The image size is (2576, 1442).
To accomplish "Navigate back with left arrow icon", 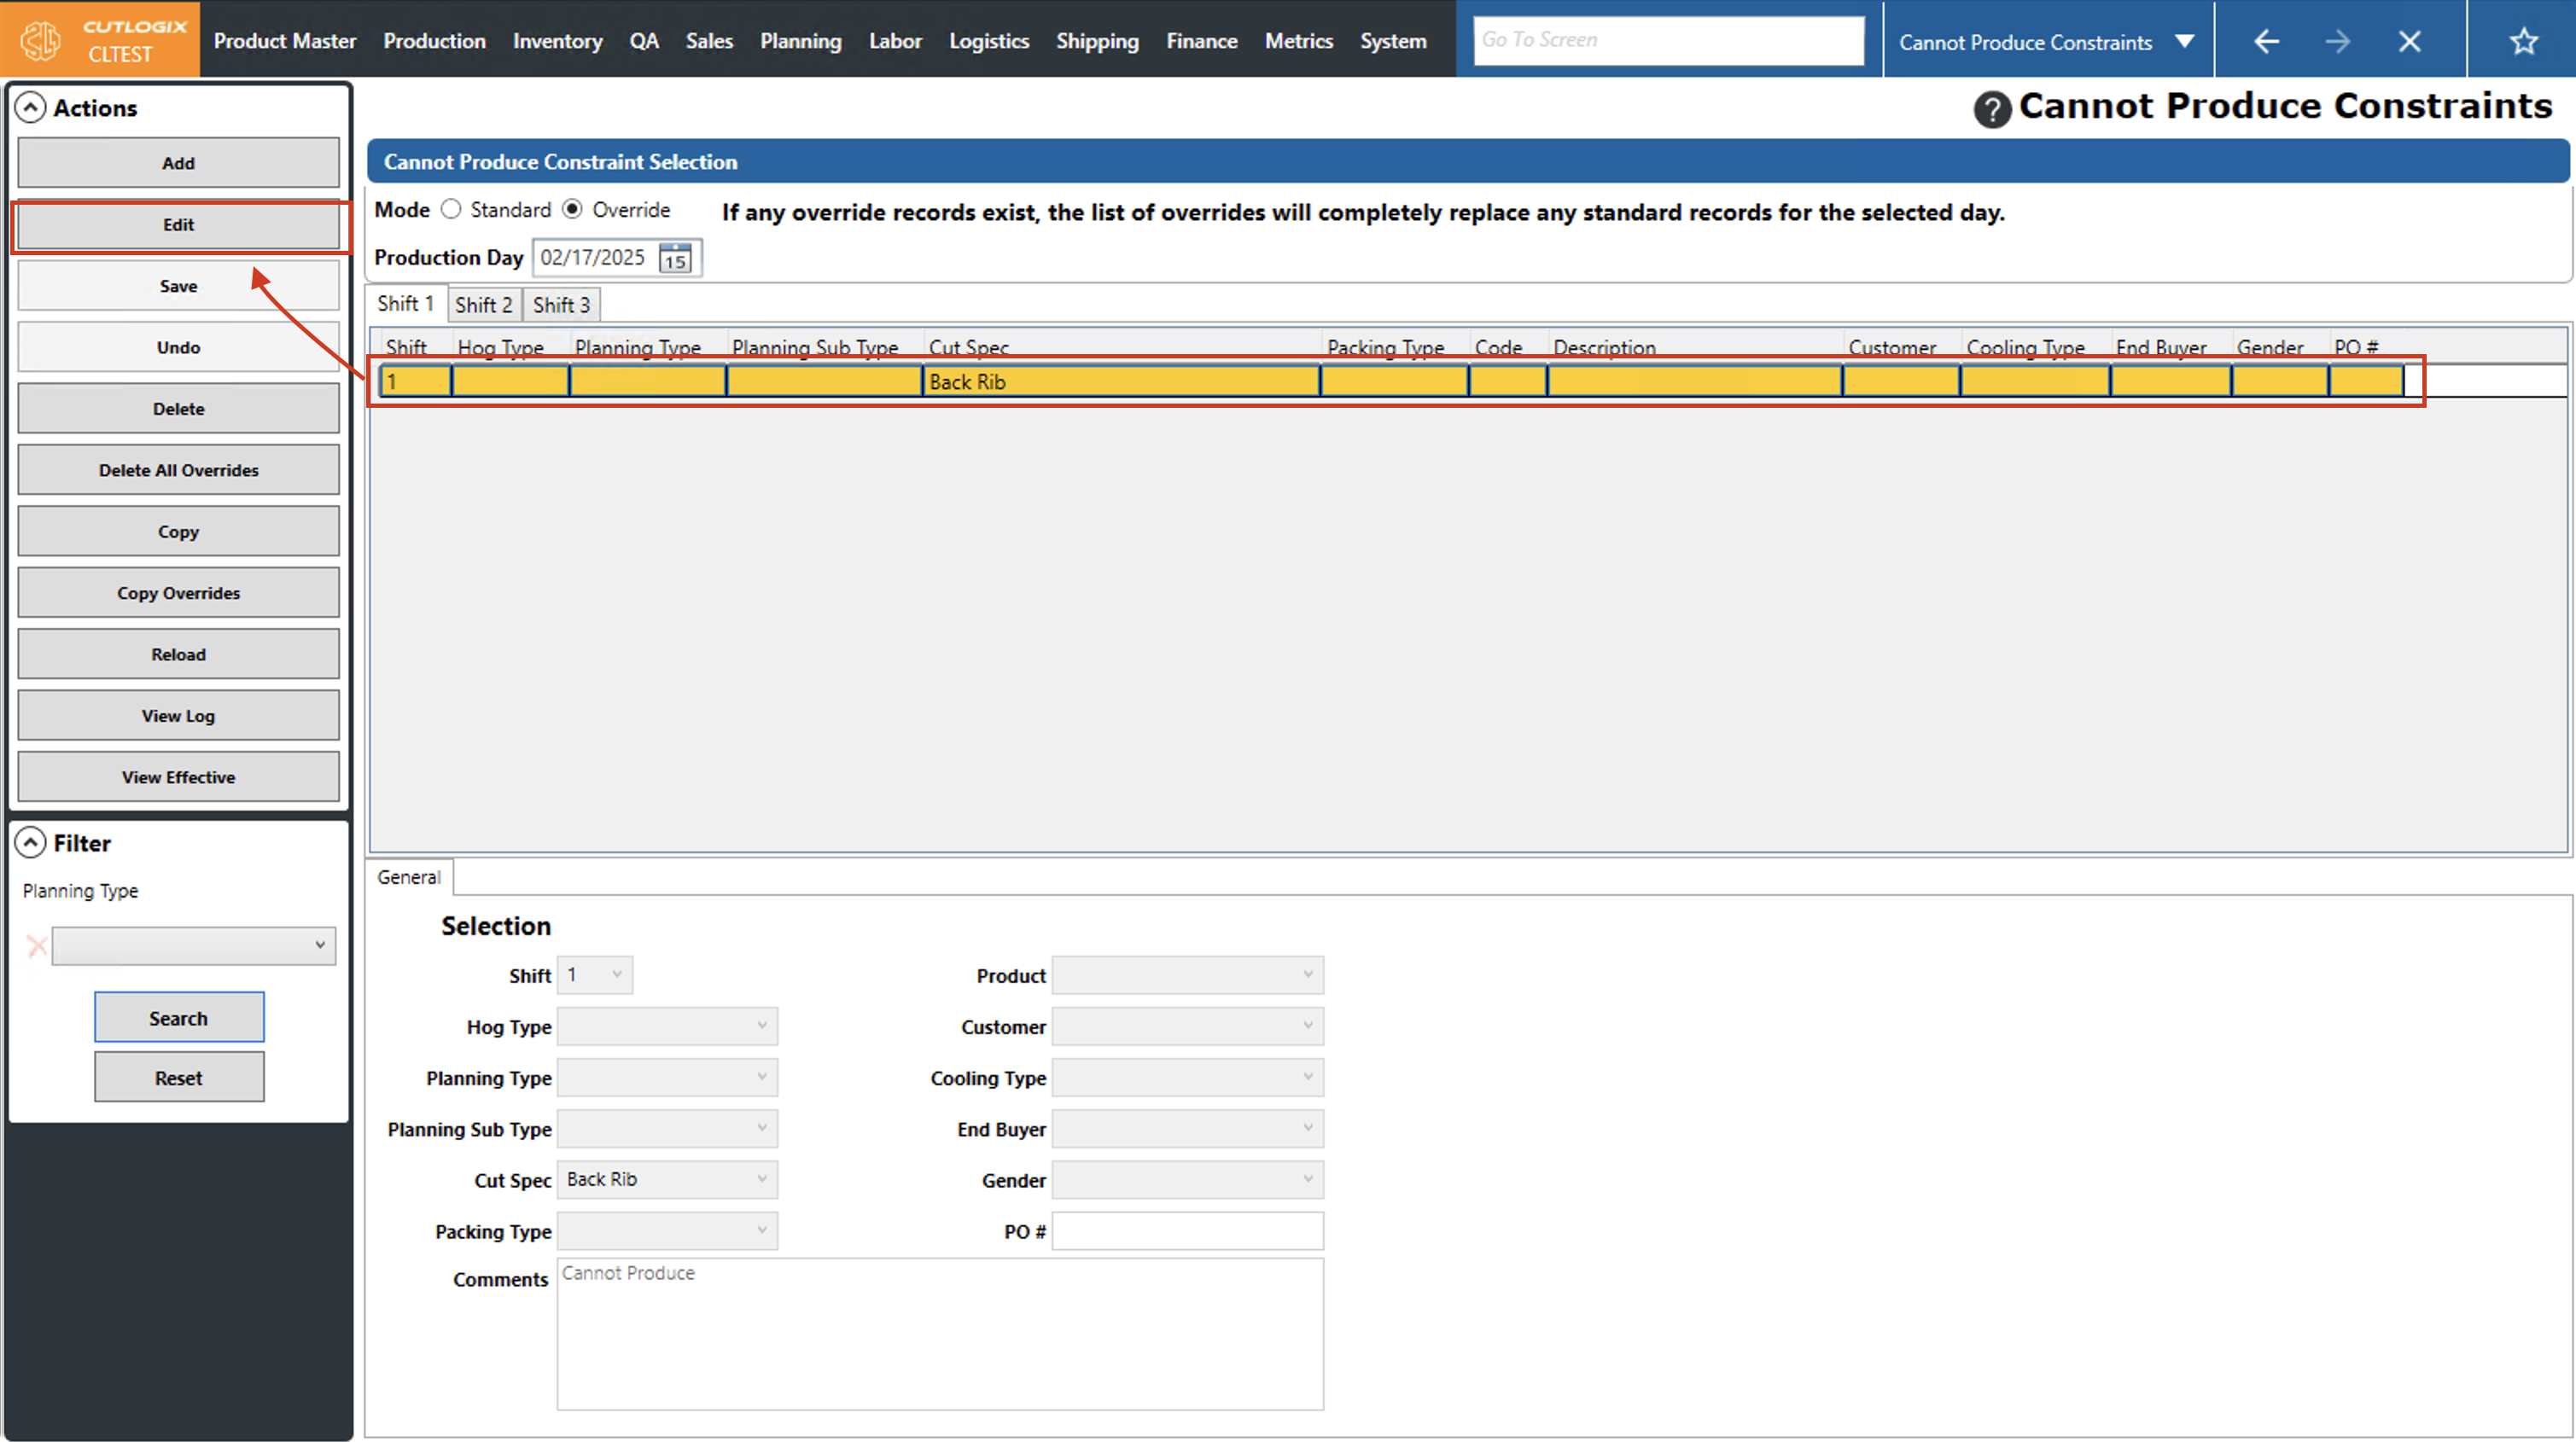I will coord(2266,41).
